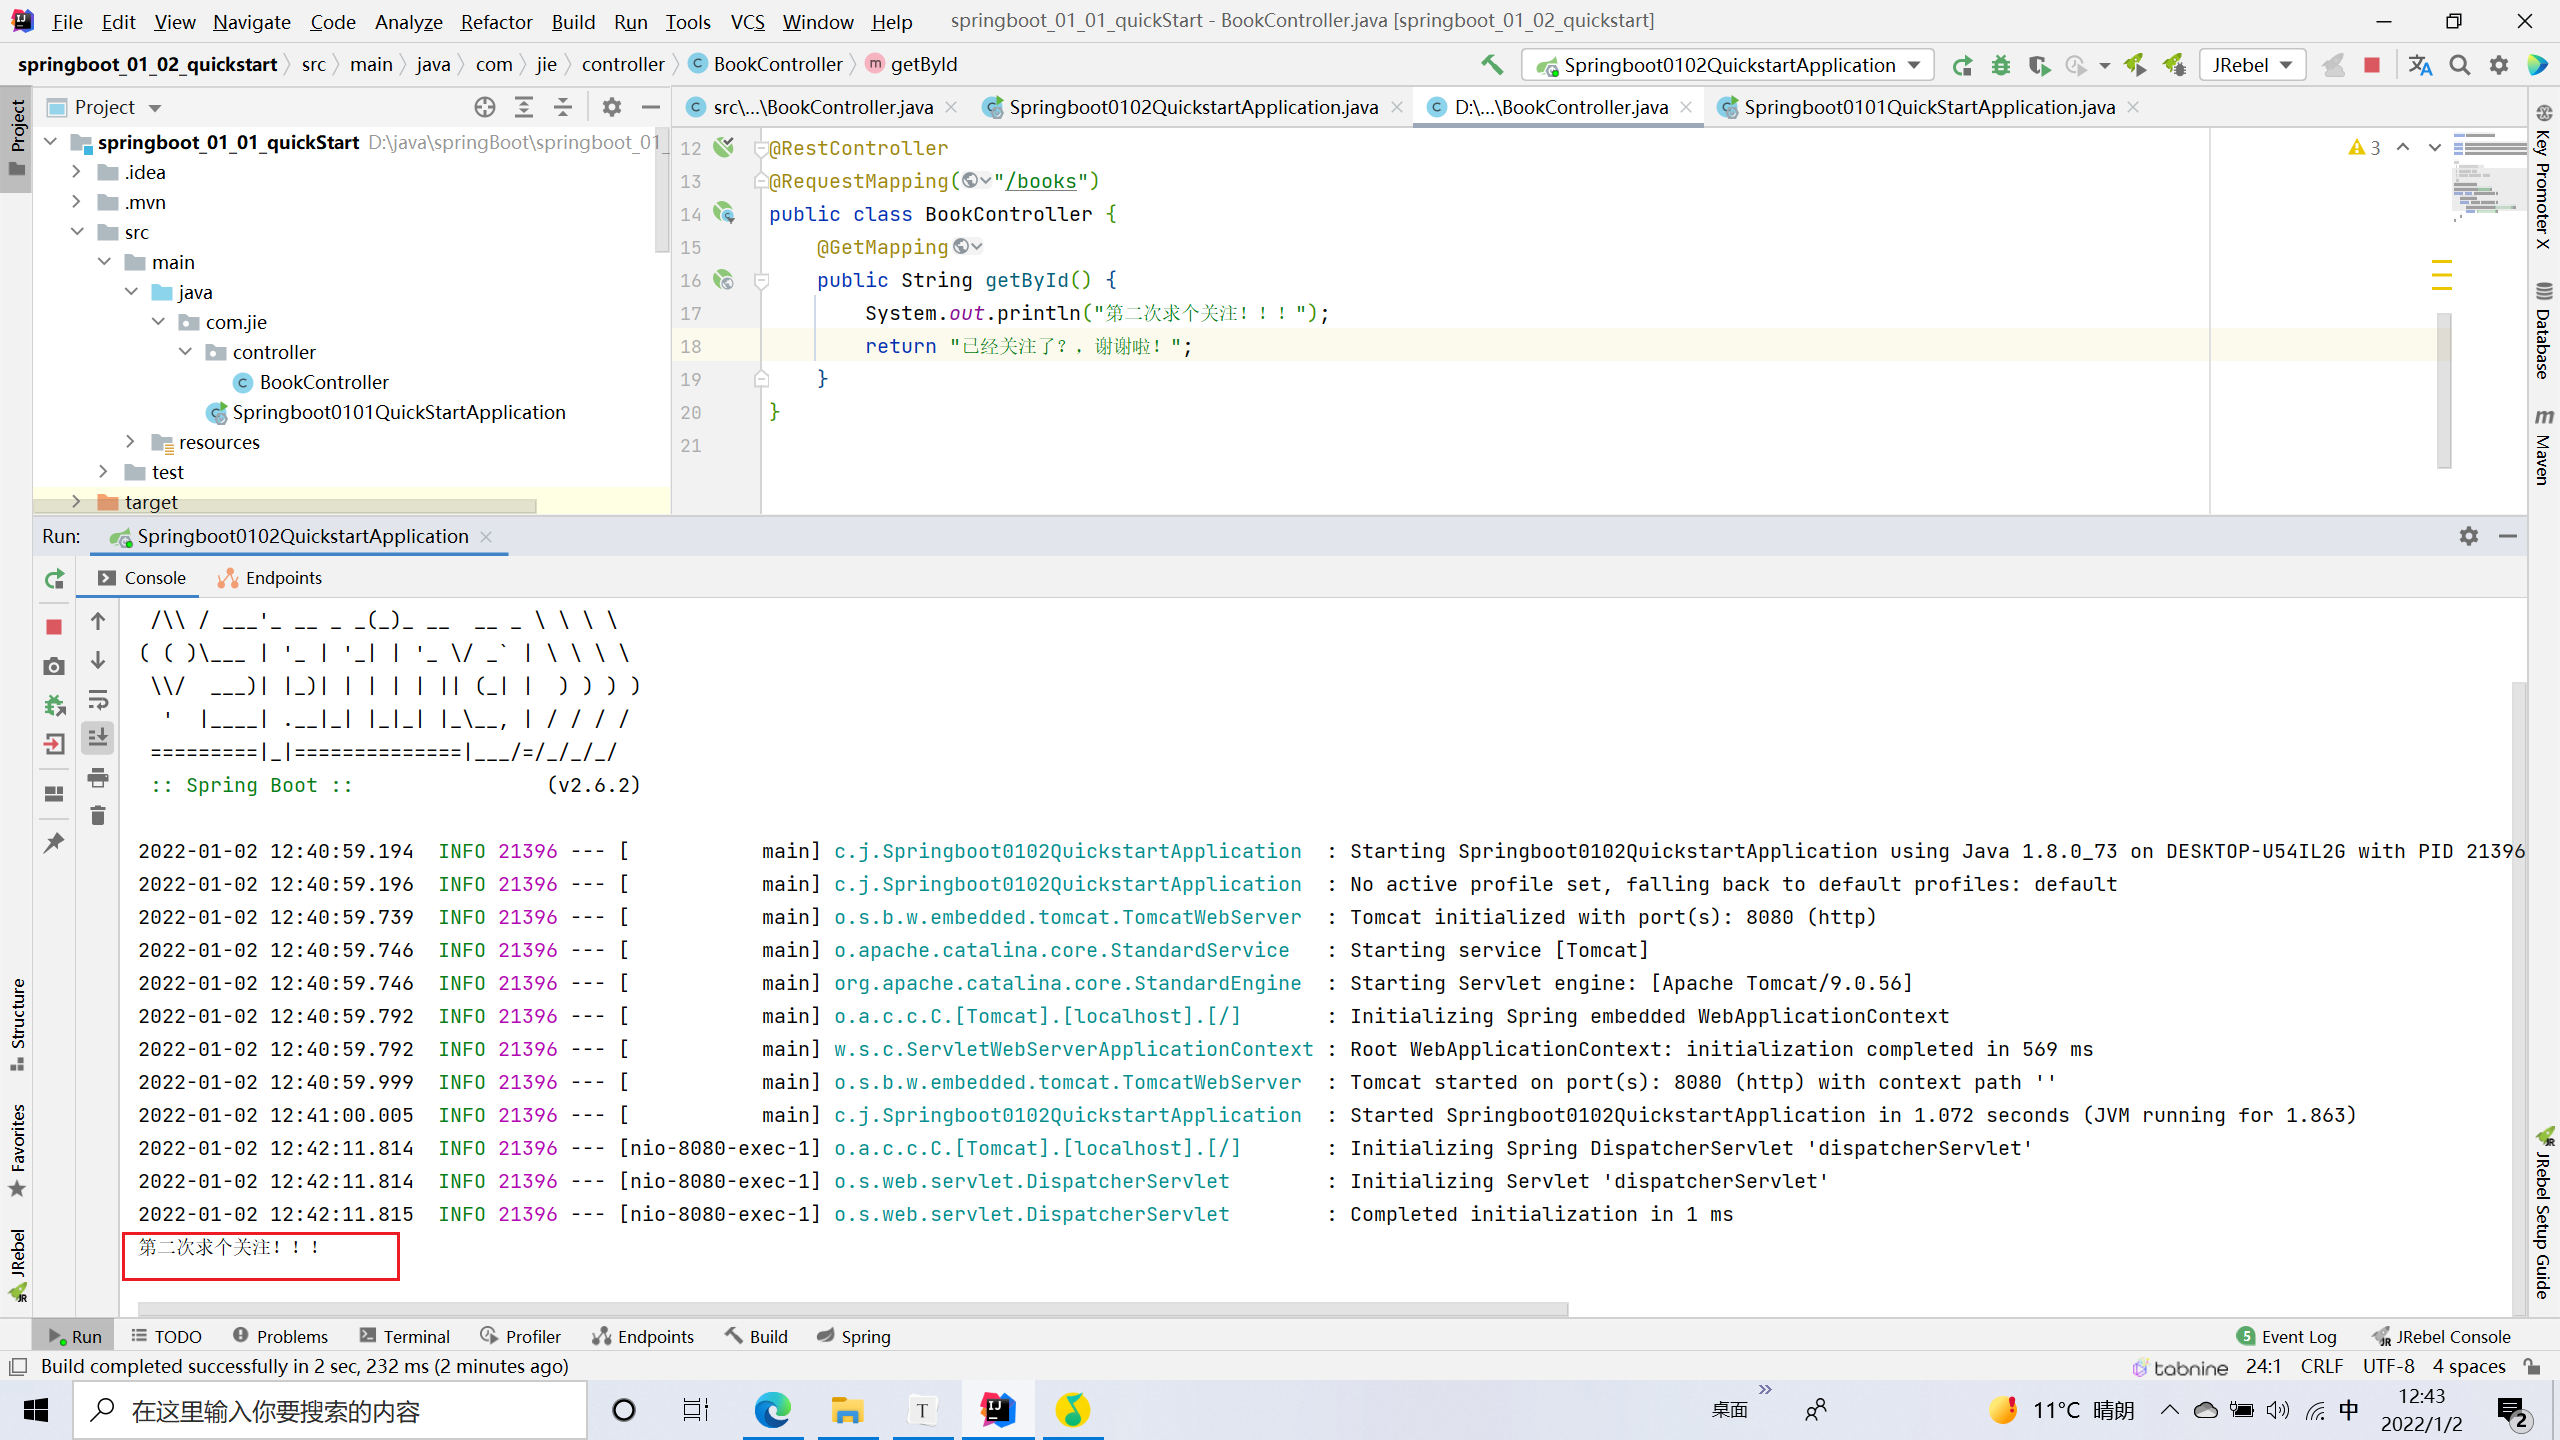
Task: Hide the Project panel with the minus icon
Action: pyautogui.click(x=651, y=107)
